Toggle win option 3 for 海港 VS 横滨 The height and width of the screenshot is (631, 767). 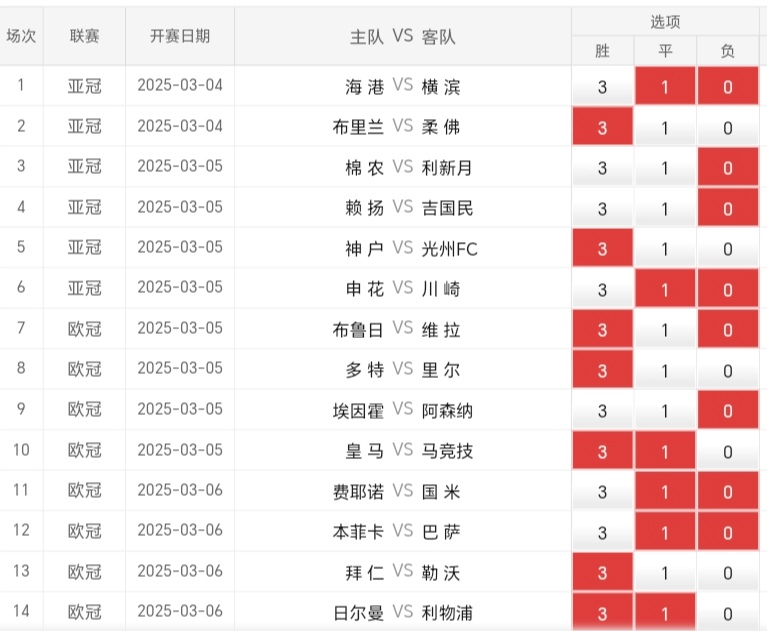(602, 87)
